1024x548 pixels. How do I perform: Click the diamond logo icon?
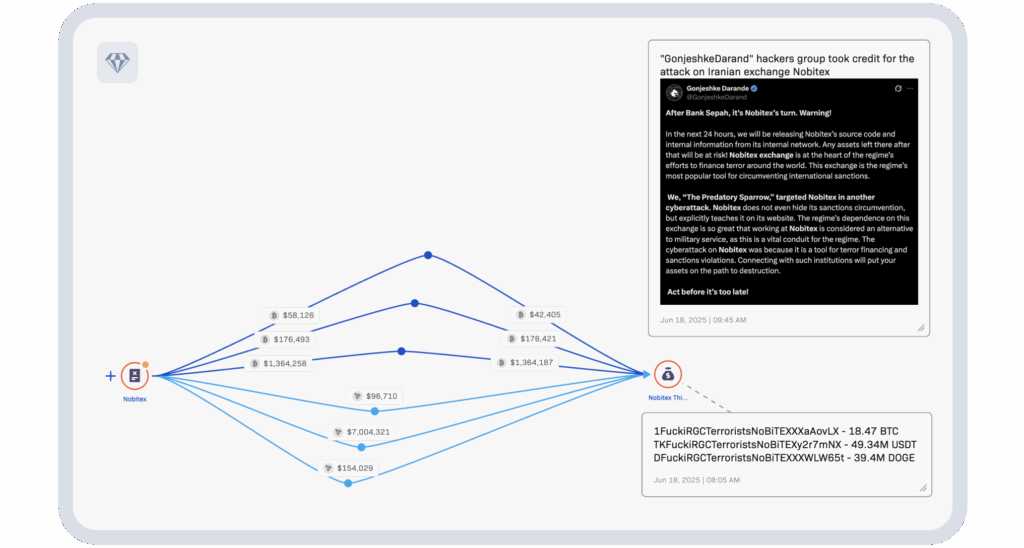118,63
